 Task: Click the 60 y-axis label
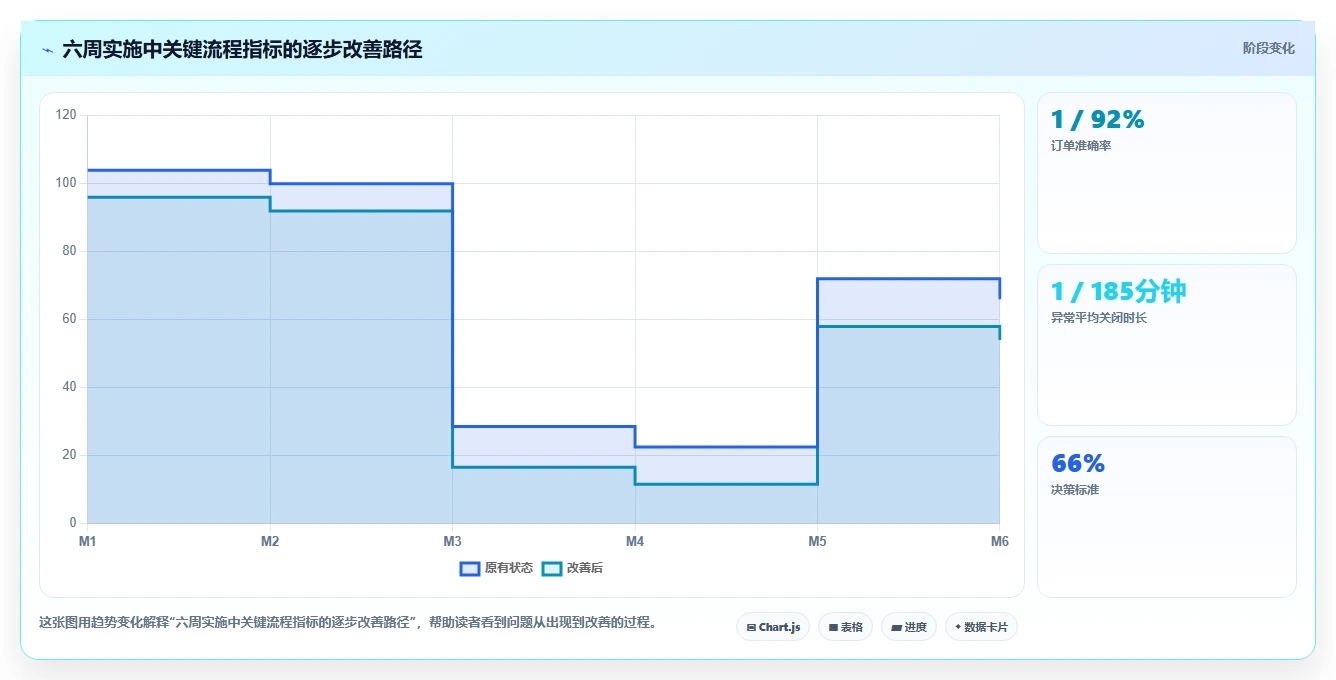(69, 319)
